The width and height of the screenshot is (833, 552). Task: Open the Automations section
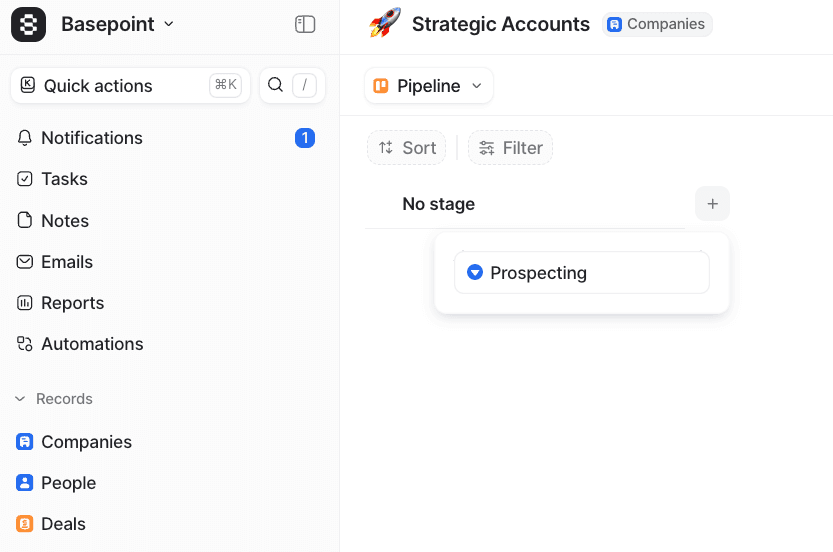point(92,344)
